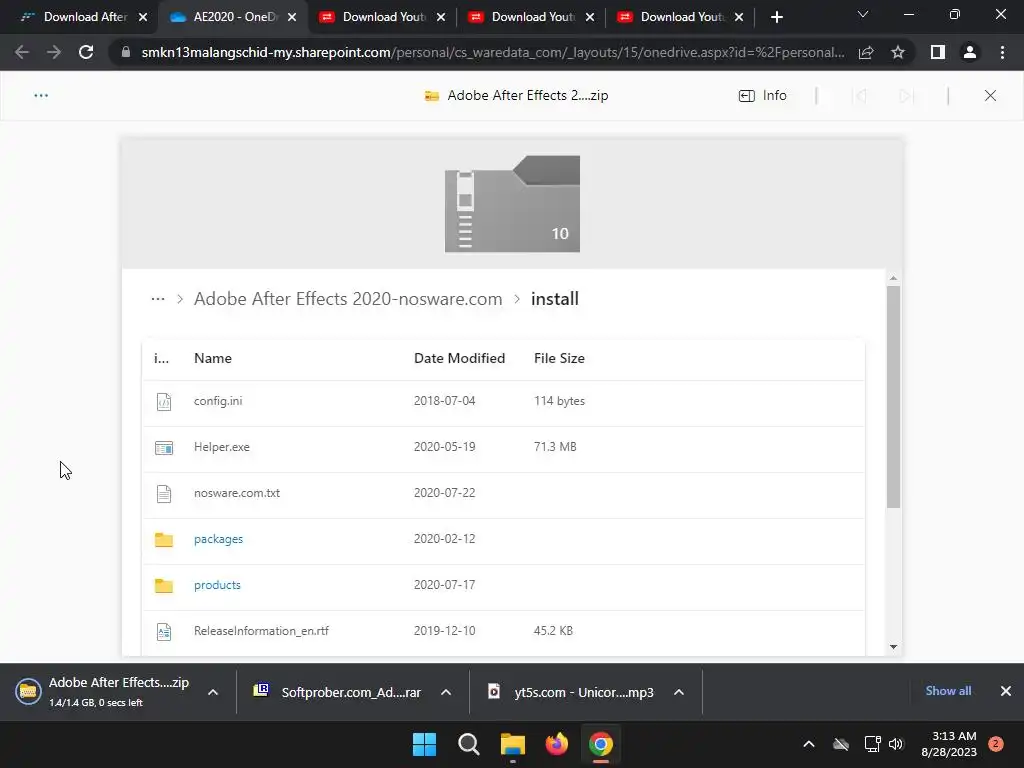Click the 2018-07-04 date cell

click(444, 401)
